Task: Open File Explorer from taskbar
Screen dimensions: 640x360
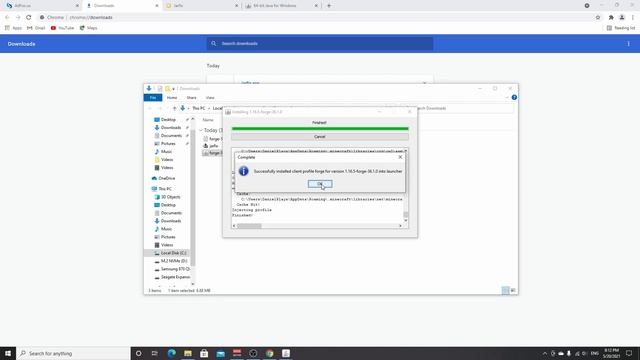Action: pyautogui.click(x=188, y=353)
